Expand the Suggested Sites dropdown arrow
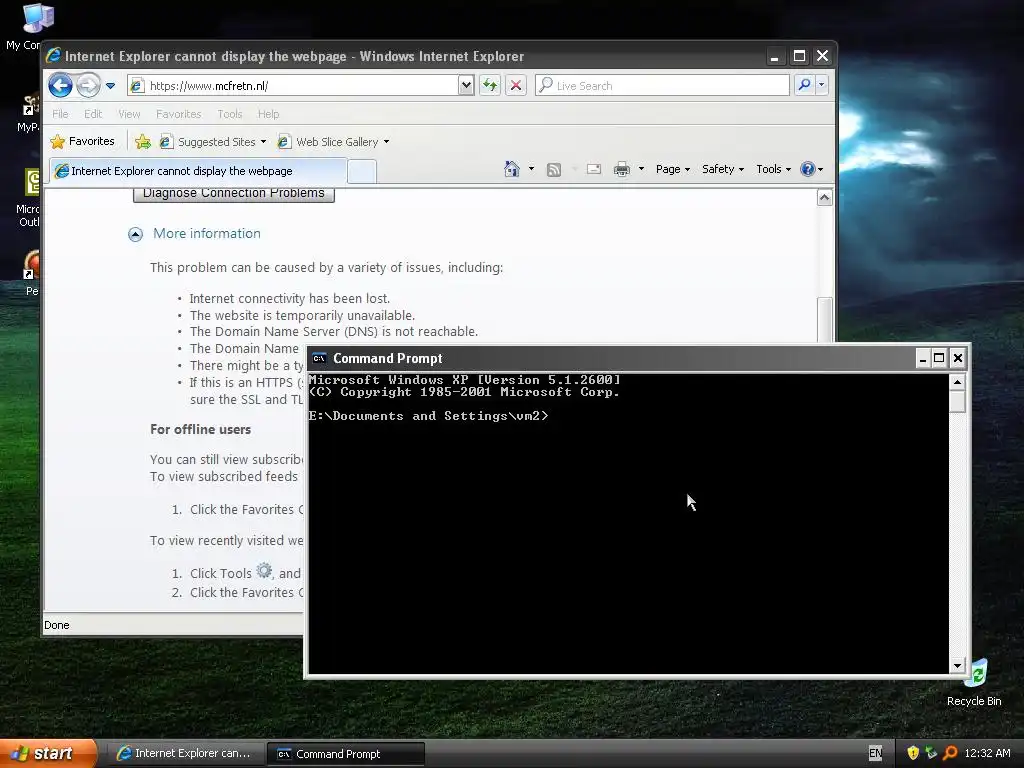 [263, 142]
